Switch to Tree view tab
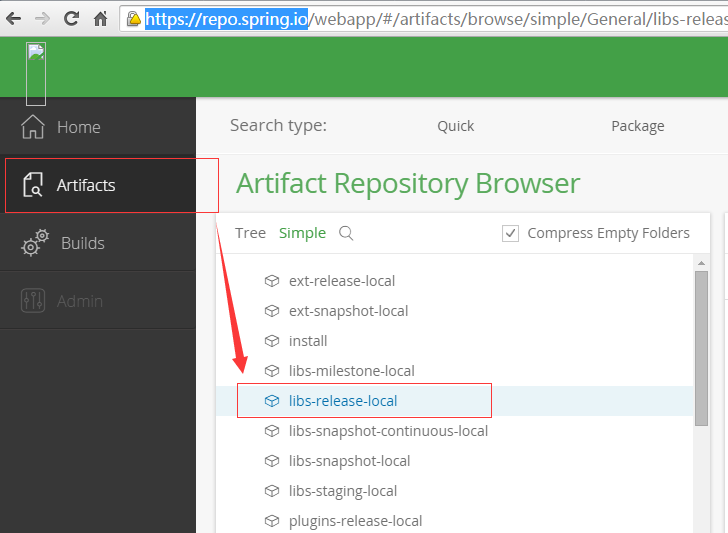Image resolution: width=728 pixels, height=533 pixels. (250, 233)
